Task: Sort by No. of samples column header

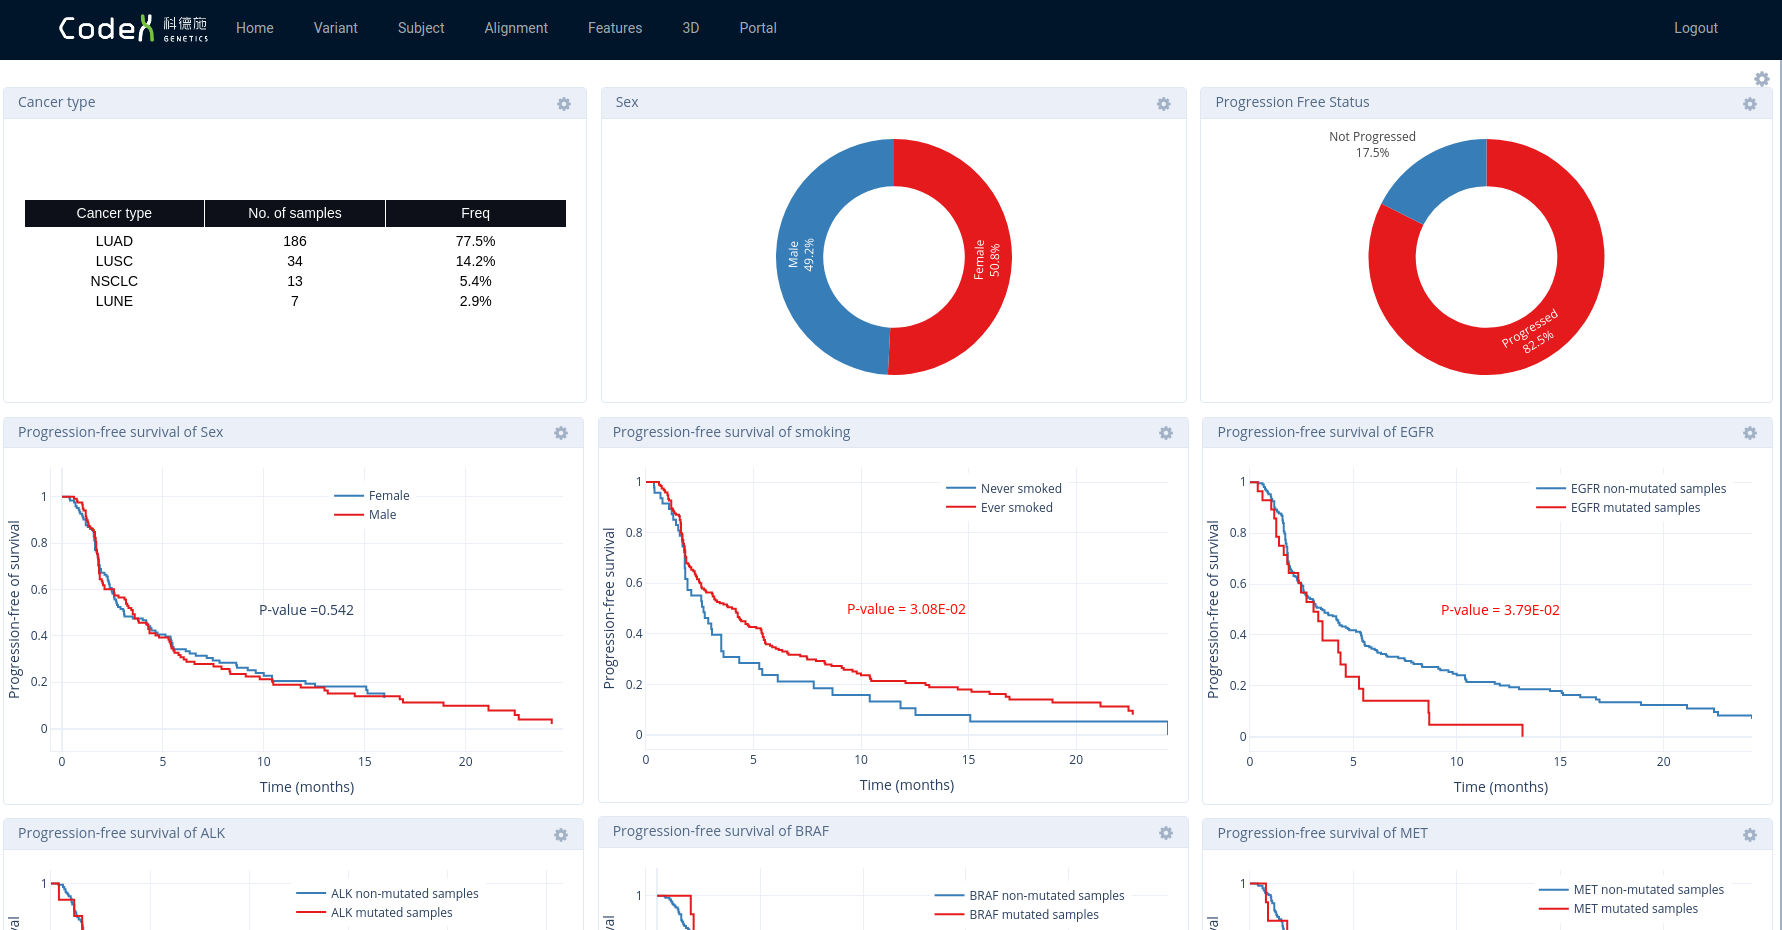Action: point(294,213)
